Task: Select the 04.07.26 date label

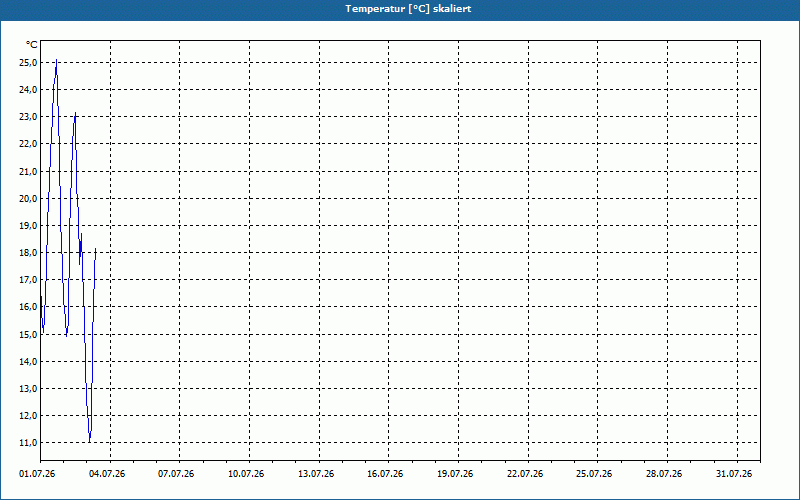Action: (x=107, y=474)
